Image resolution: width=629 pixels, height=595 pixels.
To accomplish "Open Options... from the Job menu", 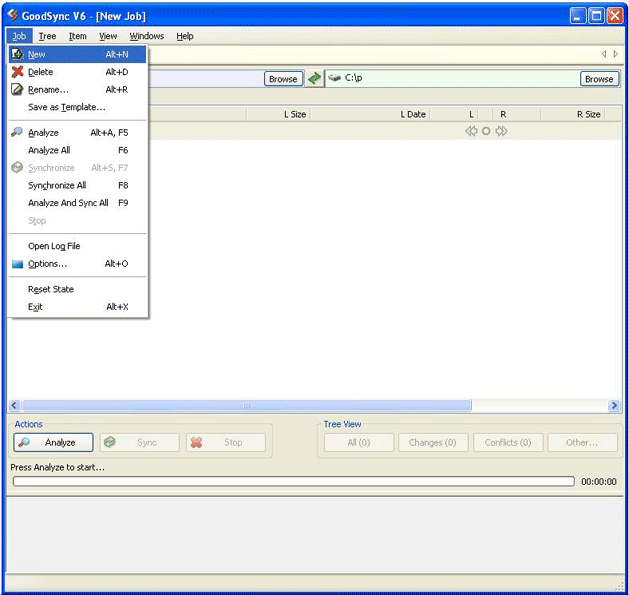I will (77, 264).
